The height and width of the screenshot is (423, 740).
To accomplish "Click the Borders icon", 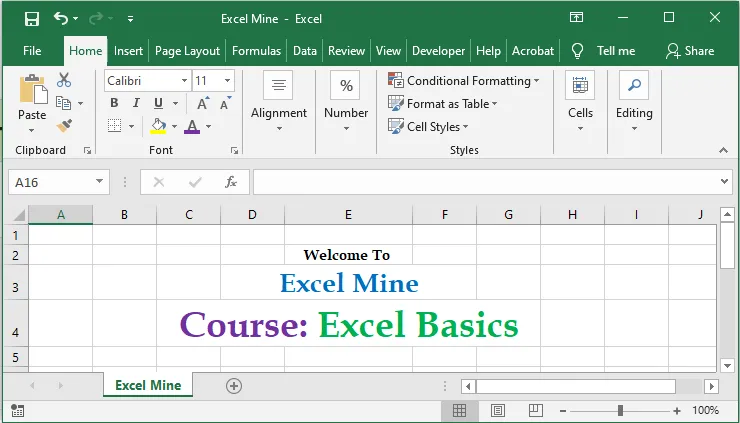I will [x=115, y=126].
